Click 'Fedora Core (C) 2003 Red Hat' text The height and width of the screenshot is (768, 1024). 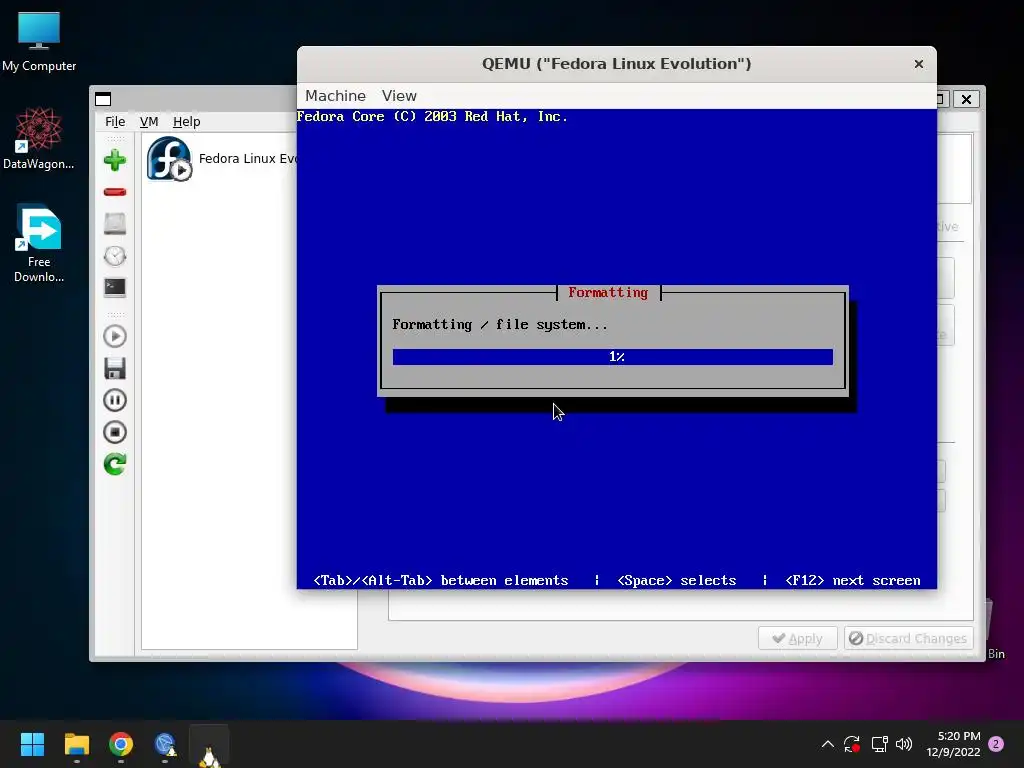pyautogui.click(x=432, y=117)
